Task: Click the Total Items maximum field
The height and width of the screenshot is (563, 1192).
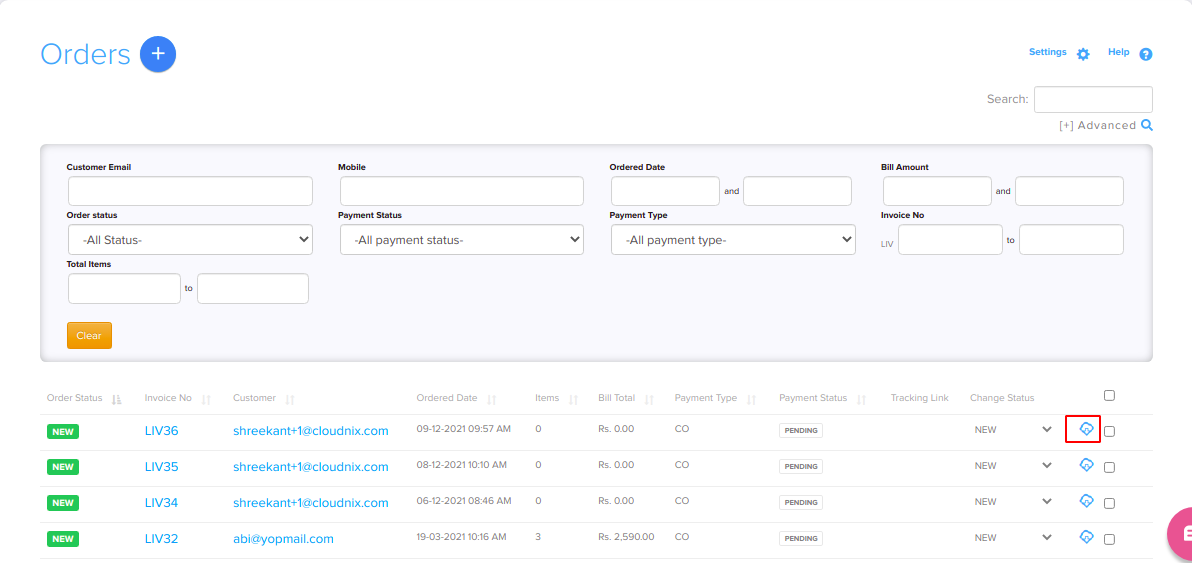Action: tap(253, 289)
